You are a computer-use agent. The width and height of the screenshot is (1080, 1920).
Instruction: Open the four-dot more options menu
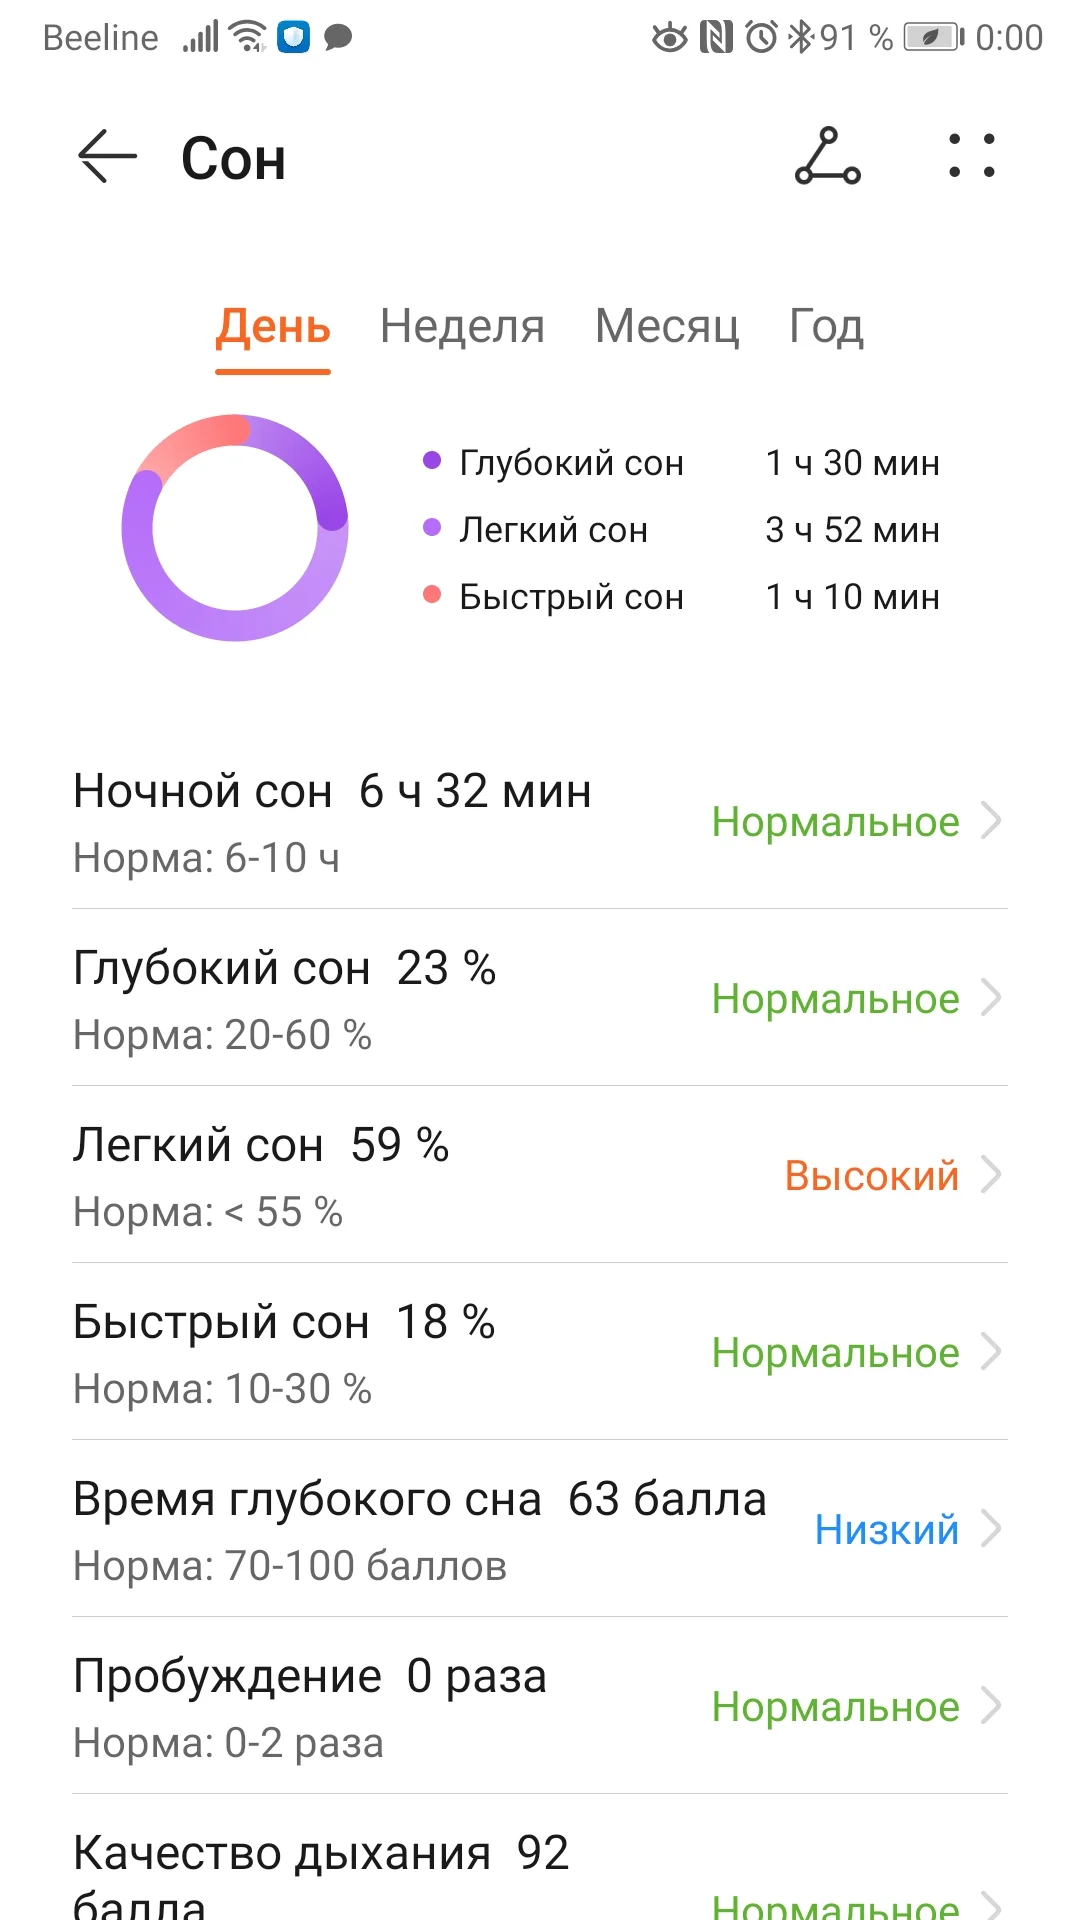[971, 157]
